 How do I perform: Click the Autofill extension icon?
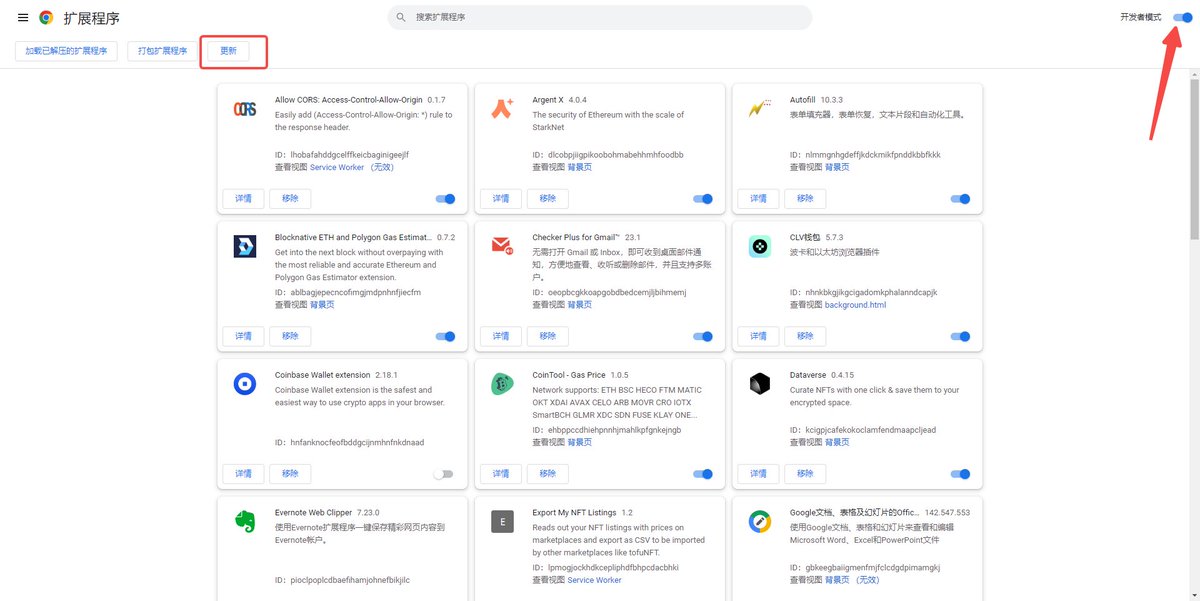tap(760, 108)
